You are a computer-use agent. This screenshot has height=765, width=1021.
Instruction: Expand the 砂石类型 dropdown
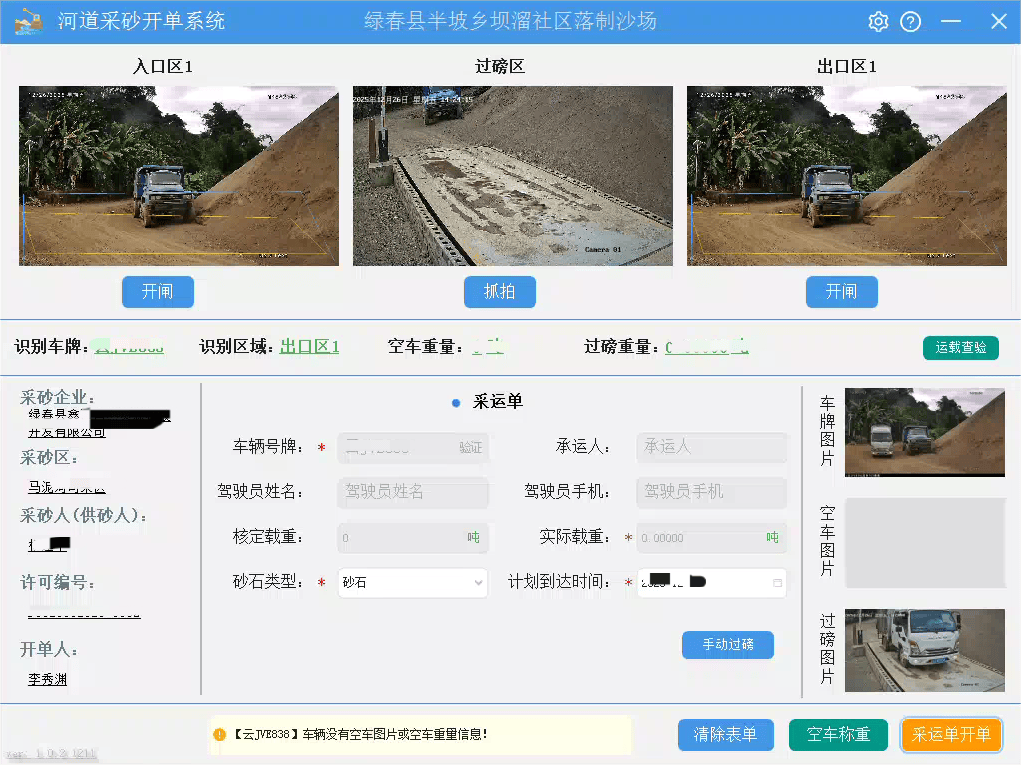(478, 582)
